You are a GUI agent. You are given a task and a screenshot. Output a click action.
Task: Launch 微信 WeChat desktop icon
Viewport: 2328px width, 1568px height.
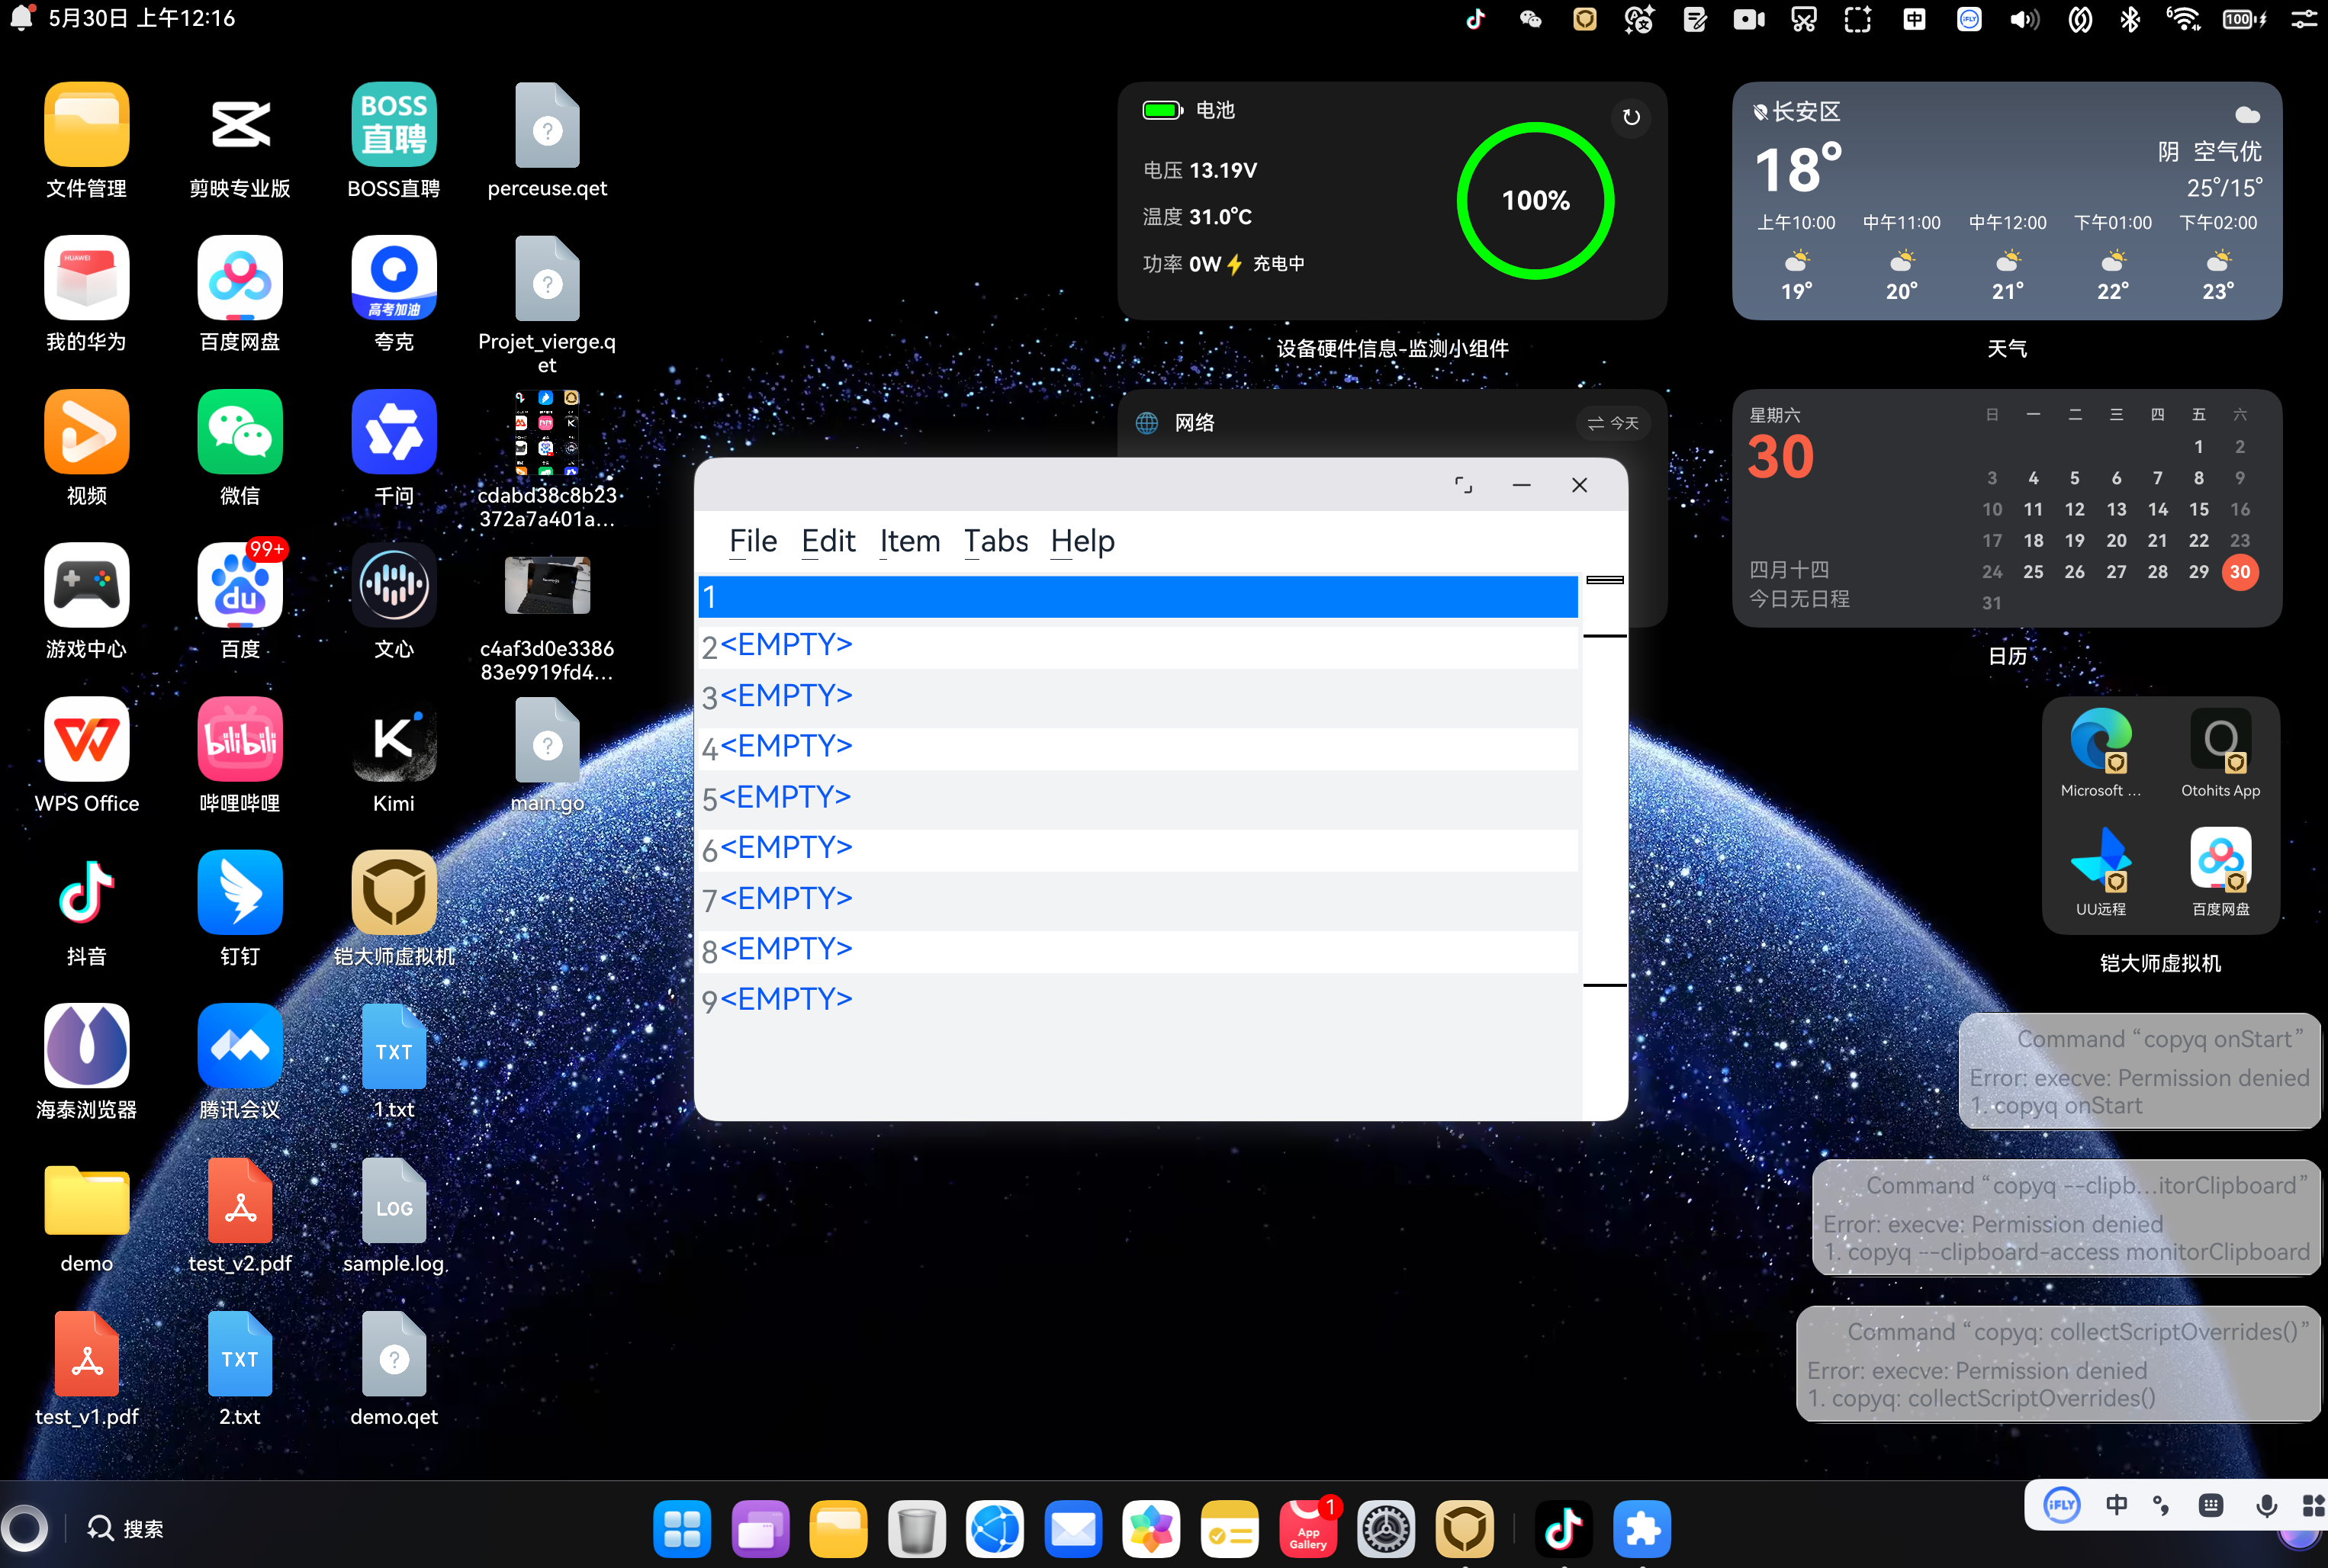click(x=240, y=432)
